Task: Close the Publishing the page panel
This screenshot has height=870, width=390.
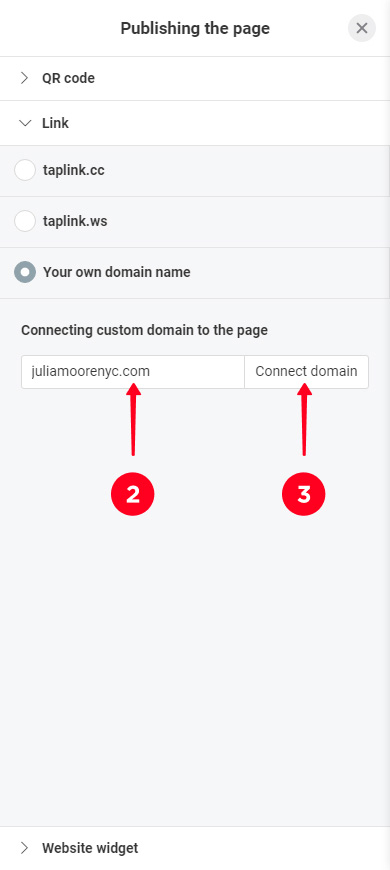Action: [x=362, y=28]
